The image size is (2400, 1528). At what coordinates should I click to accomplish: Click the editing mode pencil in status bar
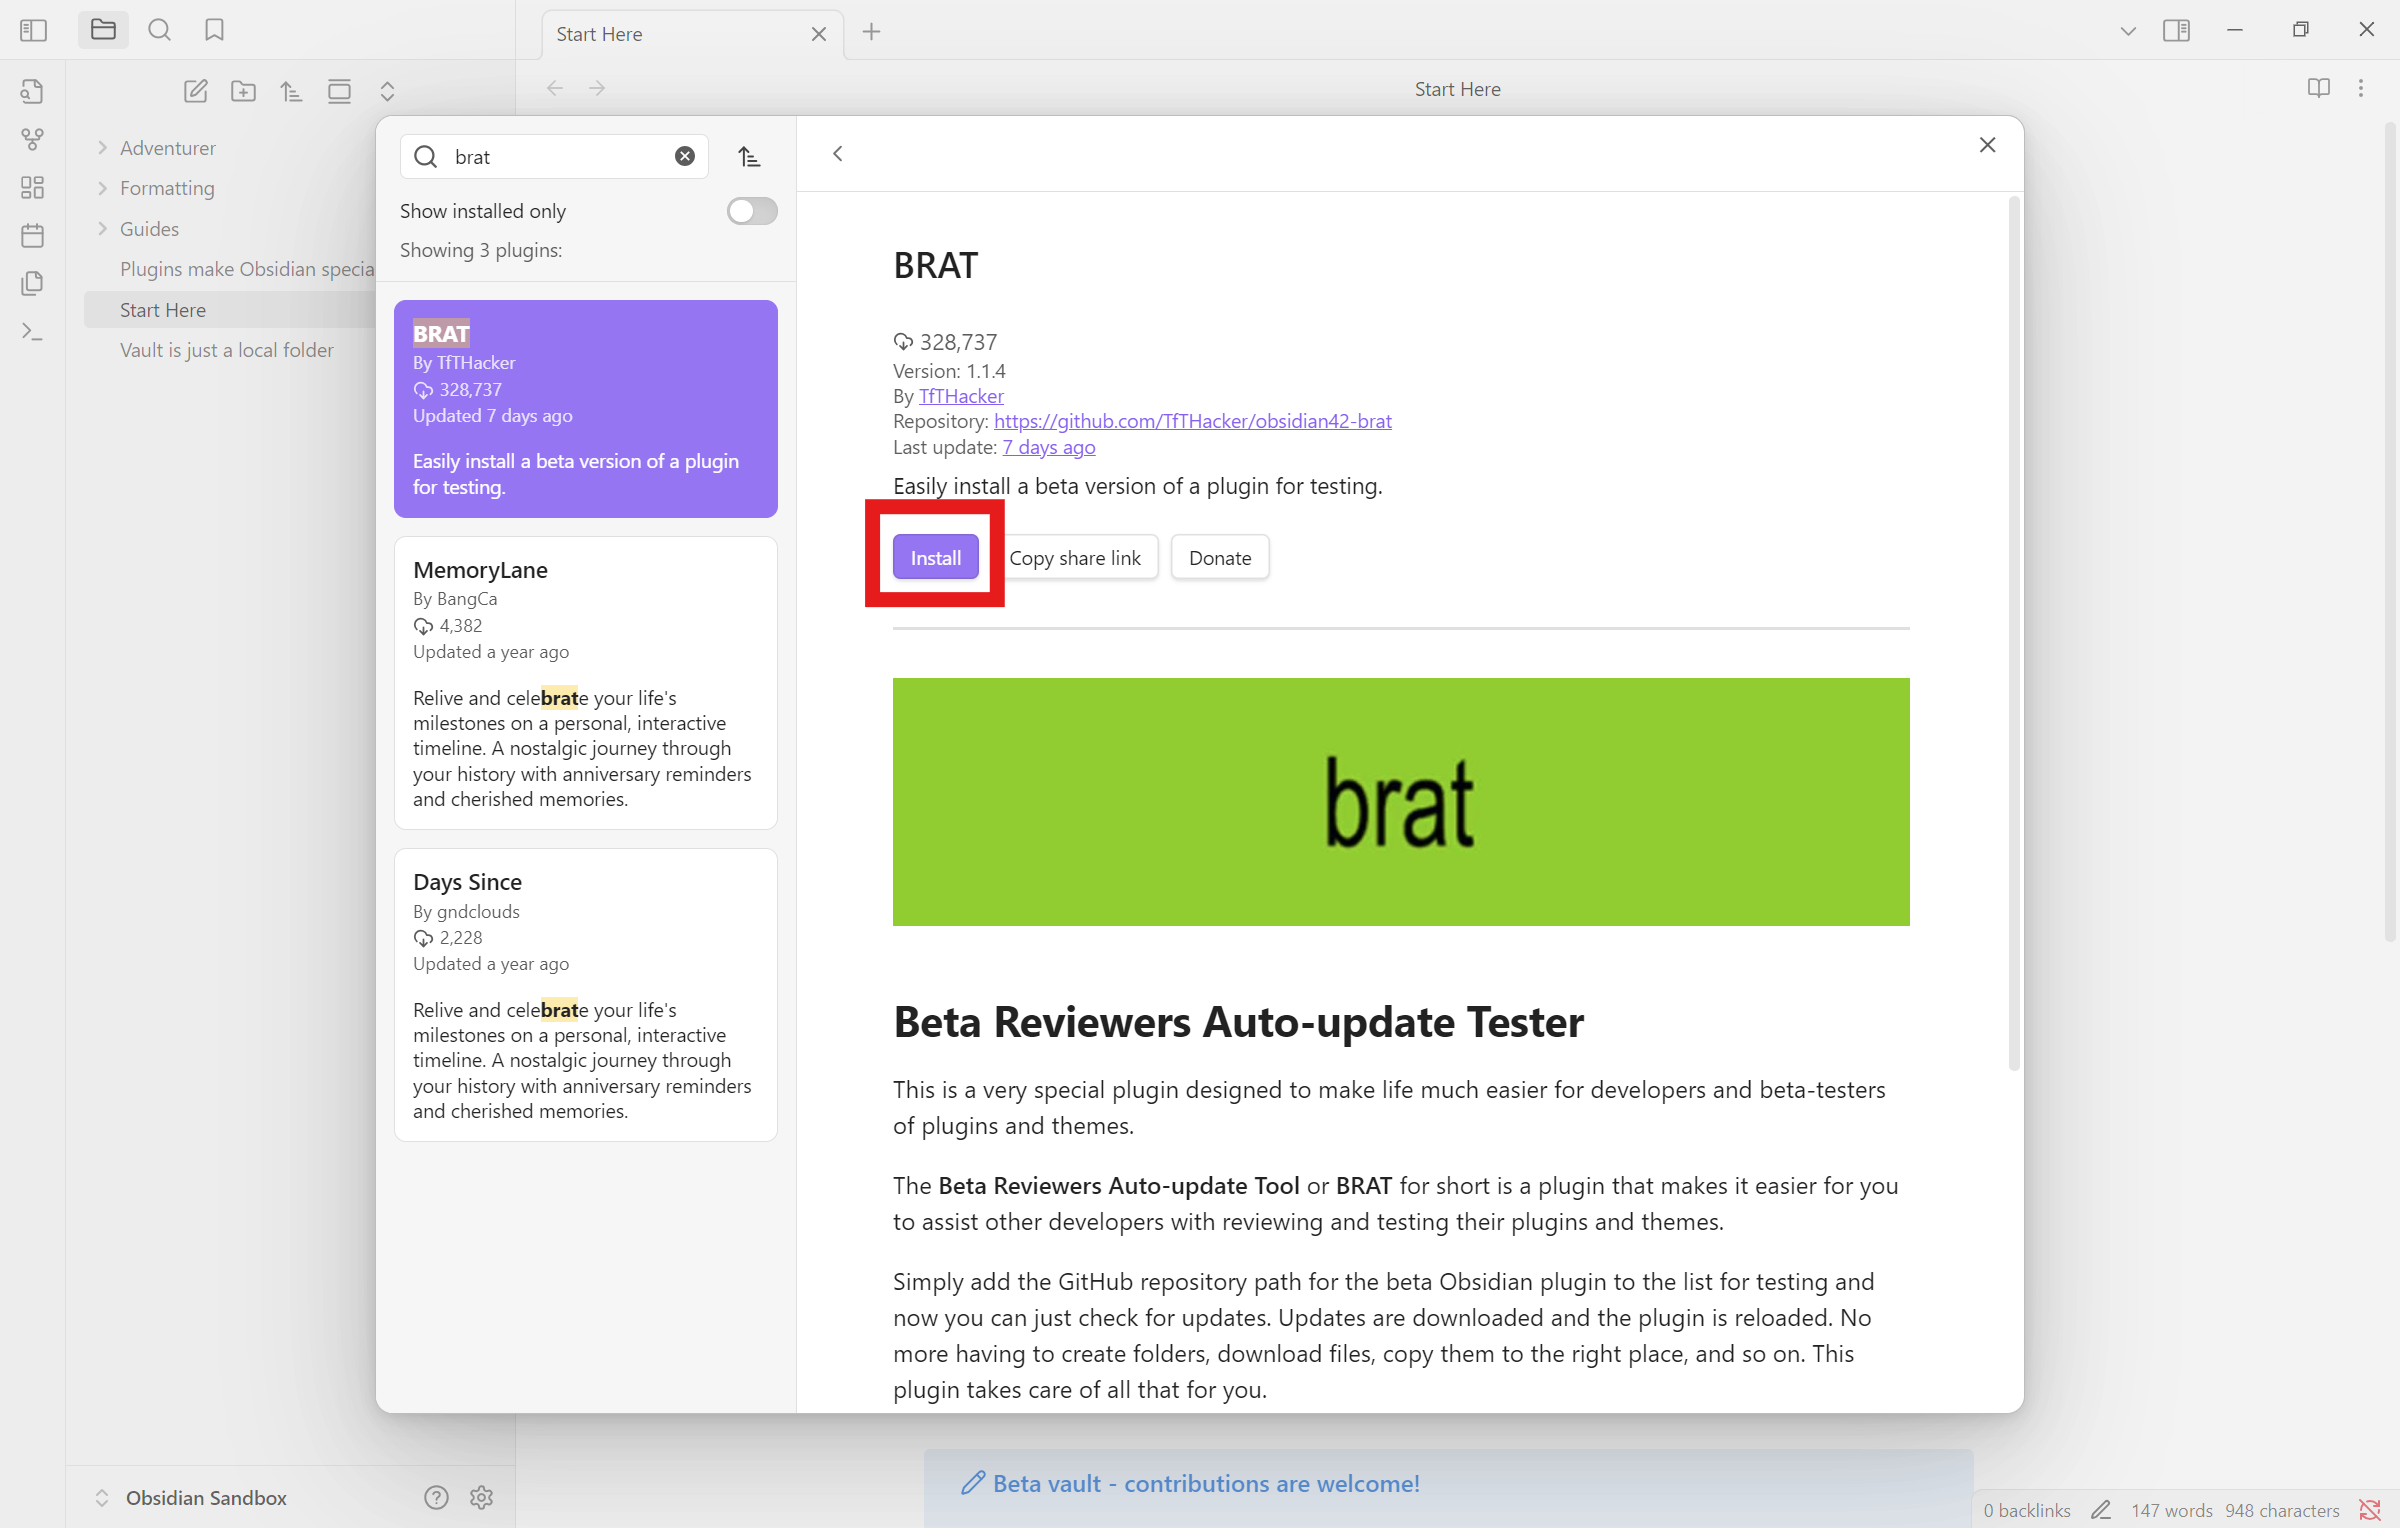[x=2101, y=1510]
